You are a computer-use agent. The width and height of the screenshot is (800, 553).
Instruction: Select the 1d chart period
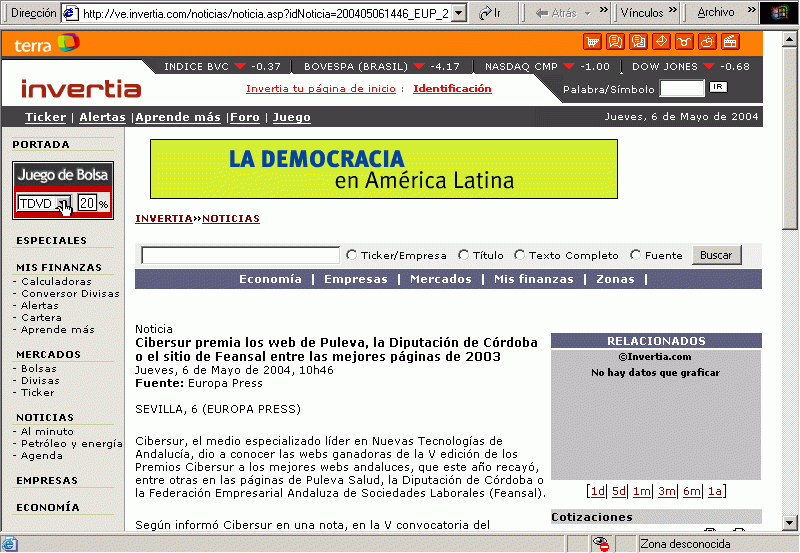click(597, 491)
